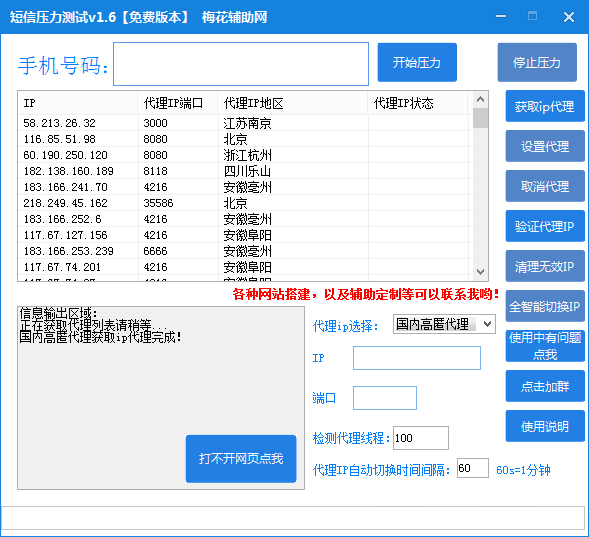Click the 验证代理IP button
Viewport: 589px width, 537px height.
[x=545, y=226]
